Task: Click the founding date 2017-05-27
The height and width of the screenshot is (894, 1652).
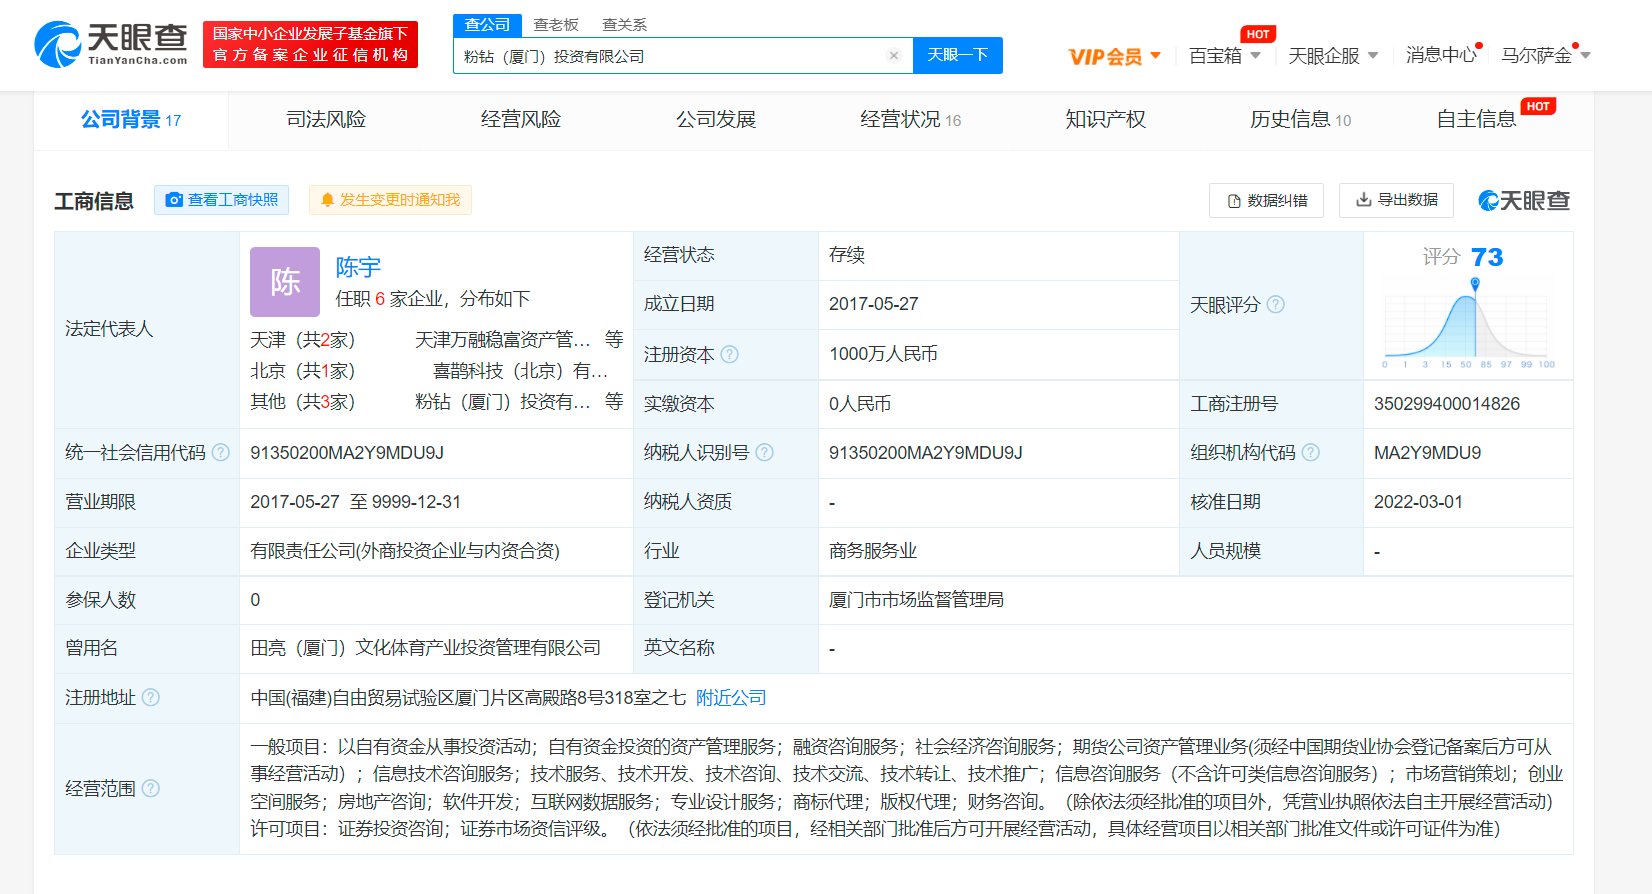Action: click(873, 304)
